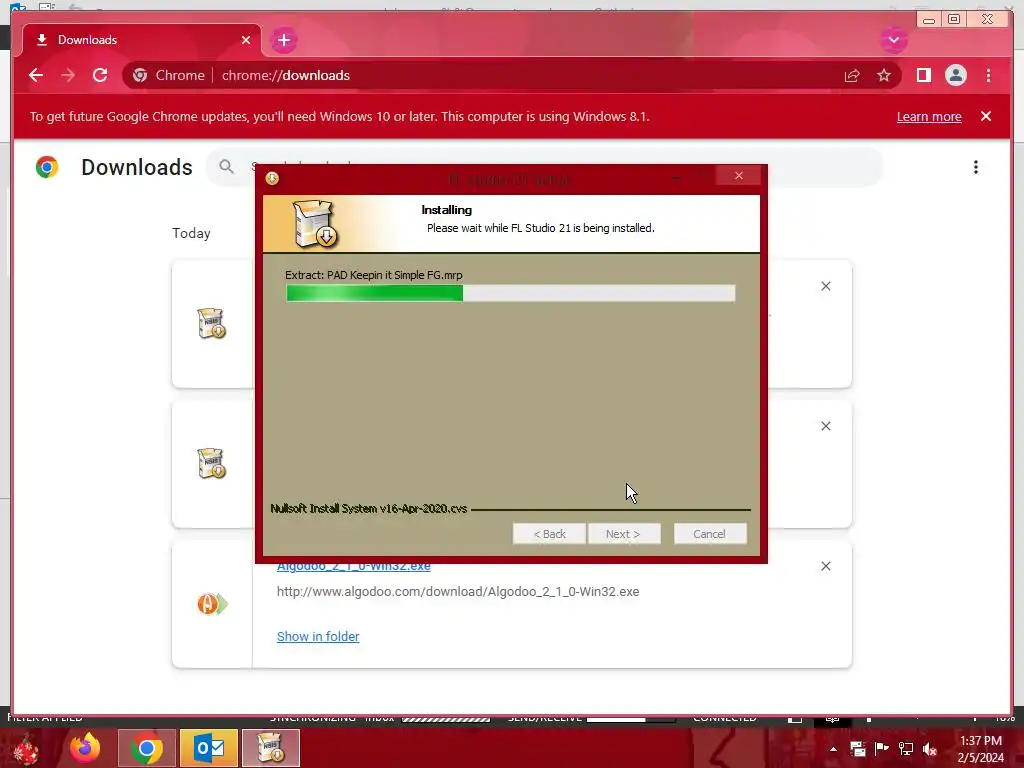The width and height of the screenshot is (1024, 768).
Task: Launch Firefox from the taskbar
Action: point(85,748)
